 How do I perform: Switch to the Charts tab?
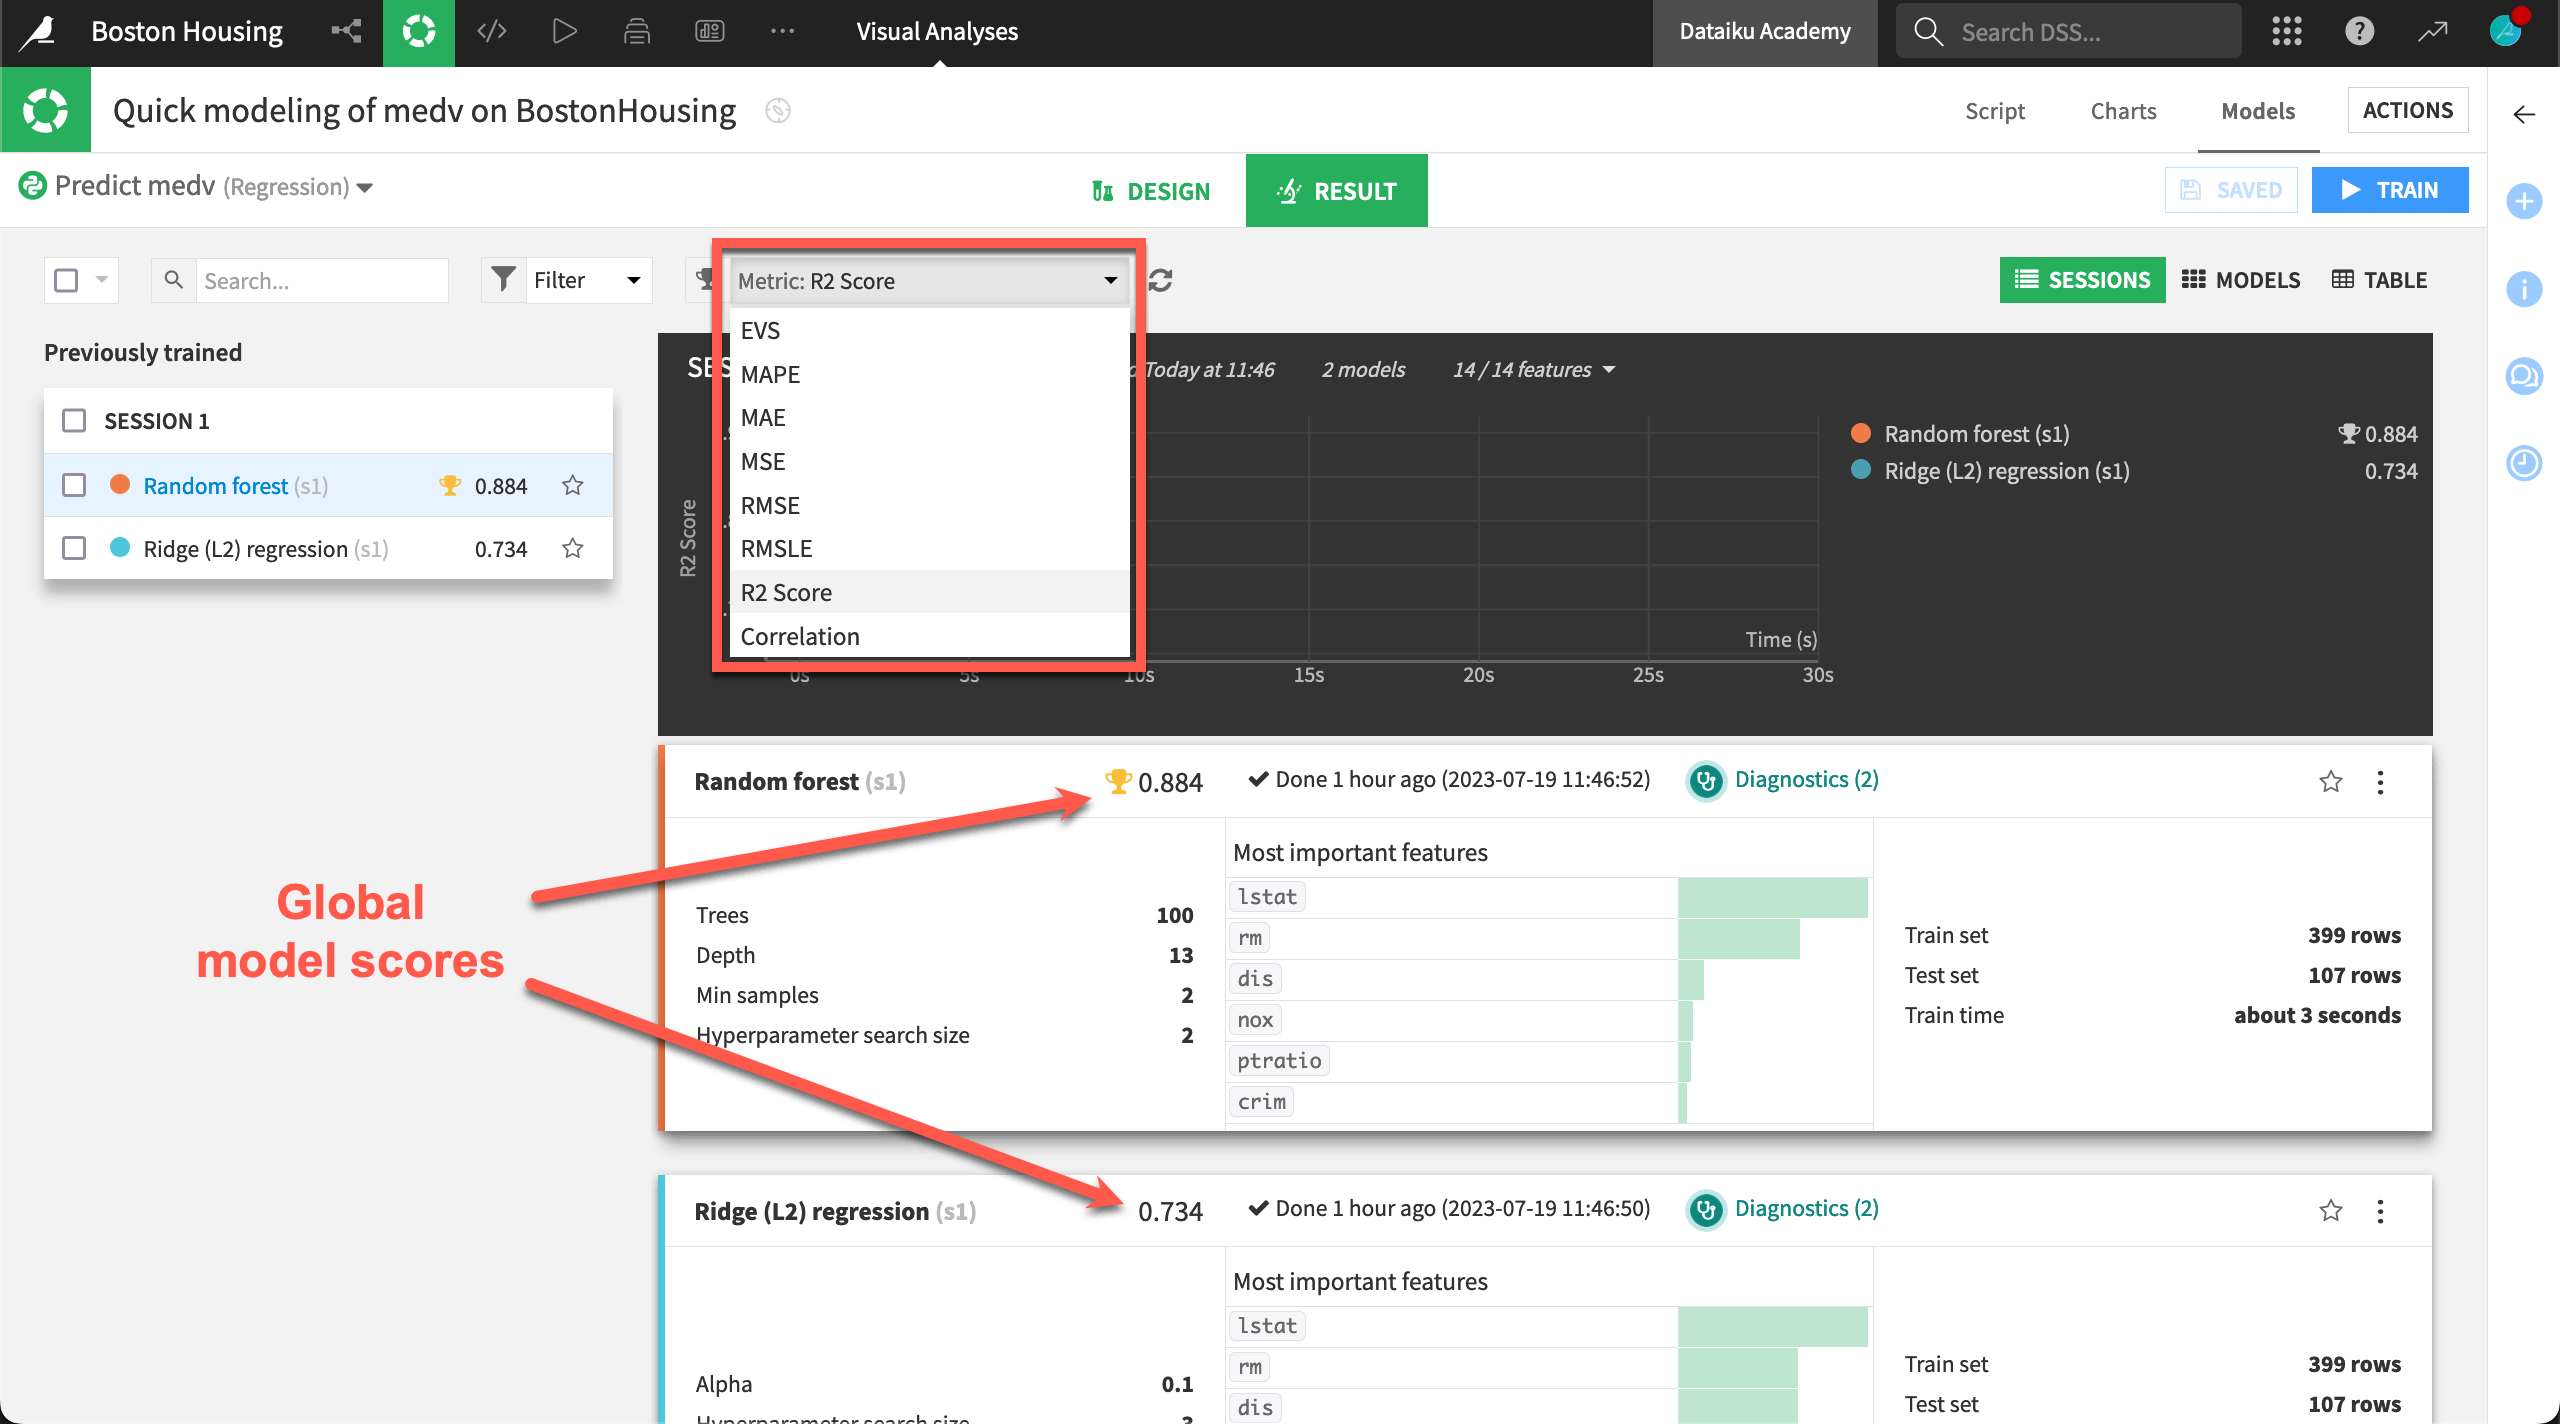2122,110
